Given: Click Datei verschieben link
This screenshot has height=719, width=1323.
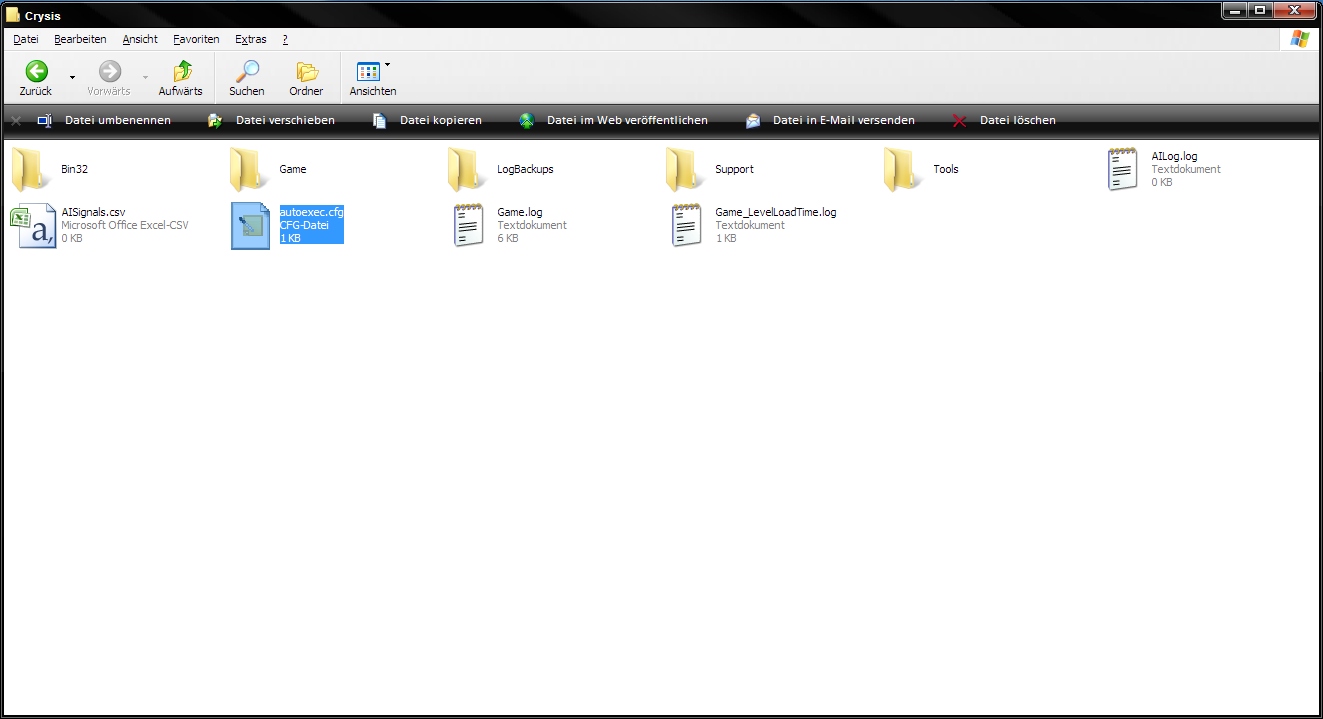Looking at the screenshot, I should [285, 120].
